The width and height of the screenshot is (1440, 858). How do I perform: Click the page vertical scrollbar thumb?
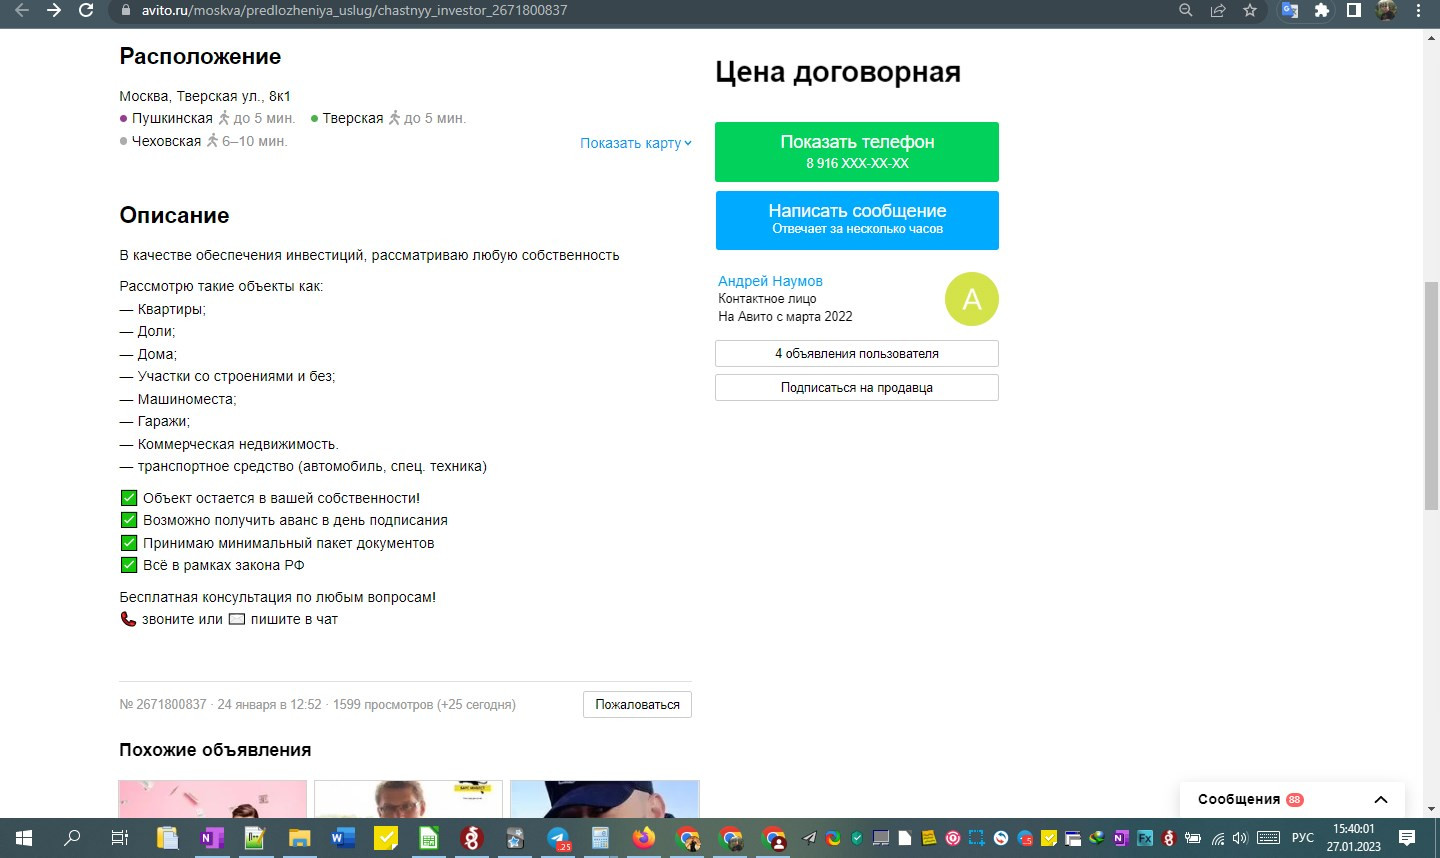(1431, 397)
